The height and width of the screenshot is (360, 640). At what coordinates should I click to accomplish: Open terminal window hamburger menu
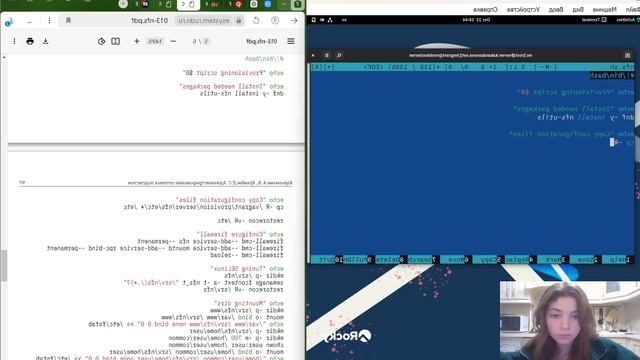(x=327, y=55)
